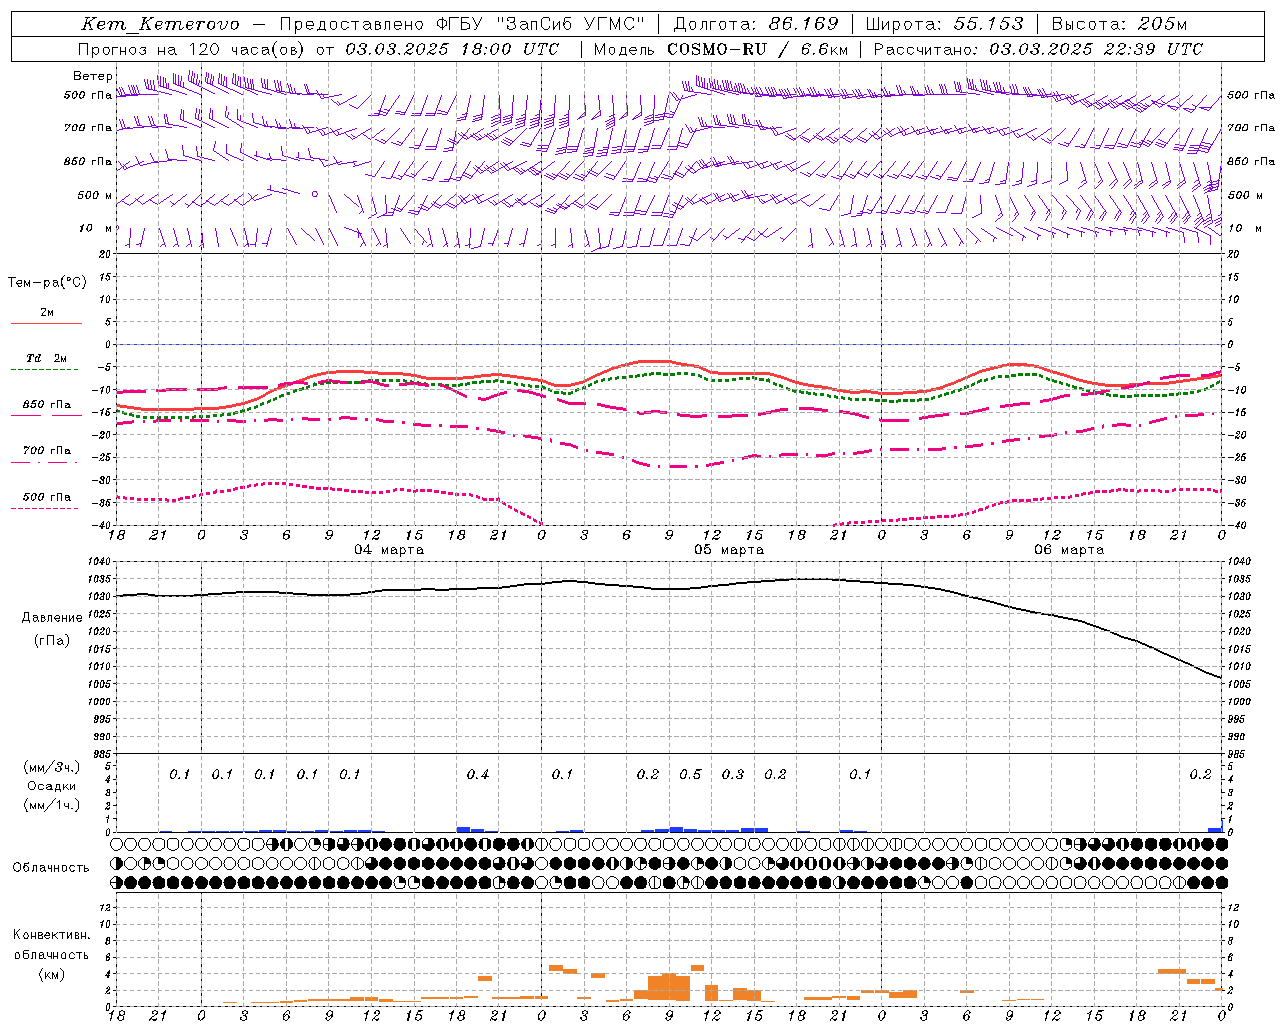Image resolution: width=1280 pixels, height=1024 pixels.
Task: Click the (гПа) unit label under Давление
Action: [x=52, y=641]
